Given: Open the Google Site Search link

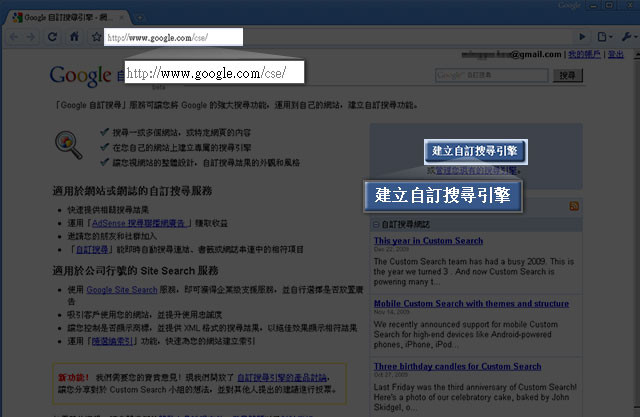Looking at the screenshot, I should (122, 290).
